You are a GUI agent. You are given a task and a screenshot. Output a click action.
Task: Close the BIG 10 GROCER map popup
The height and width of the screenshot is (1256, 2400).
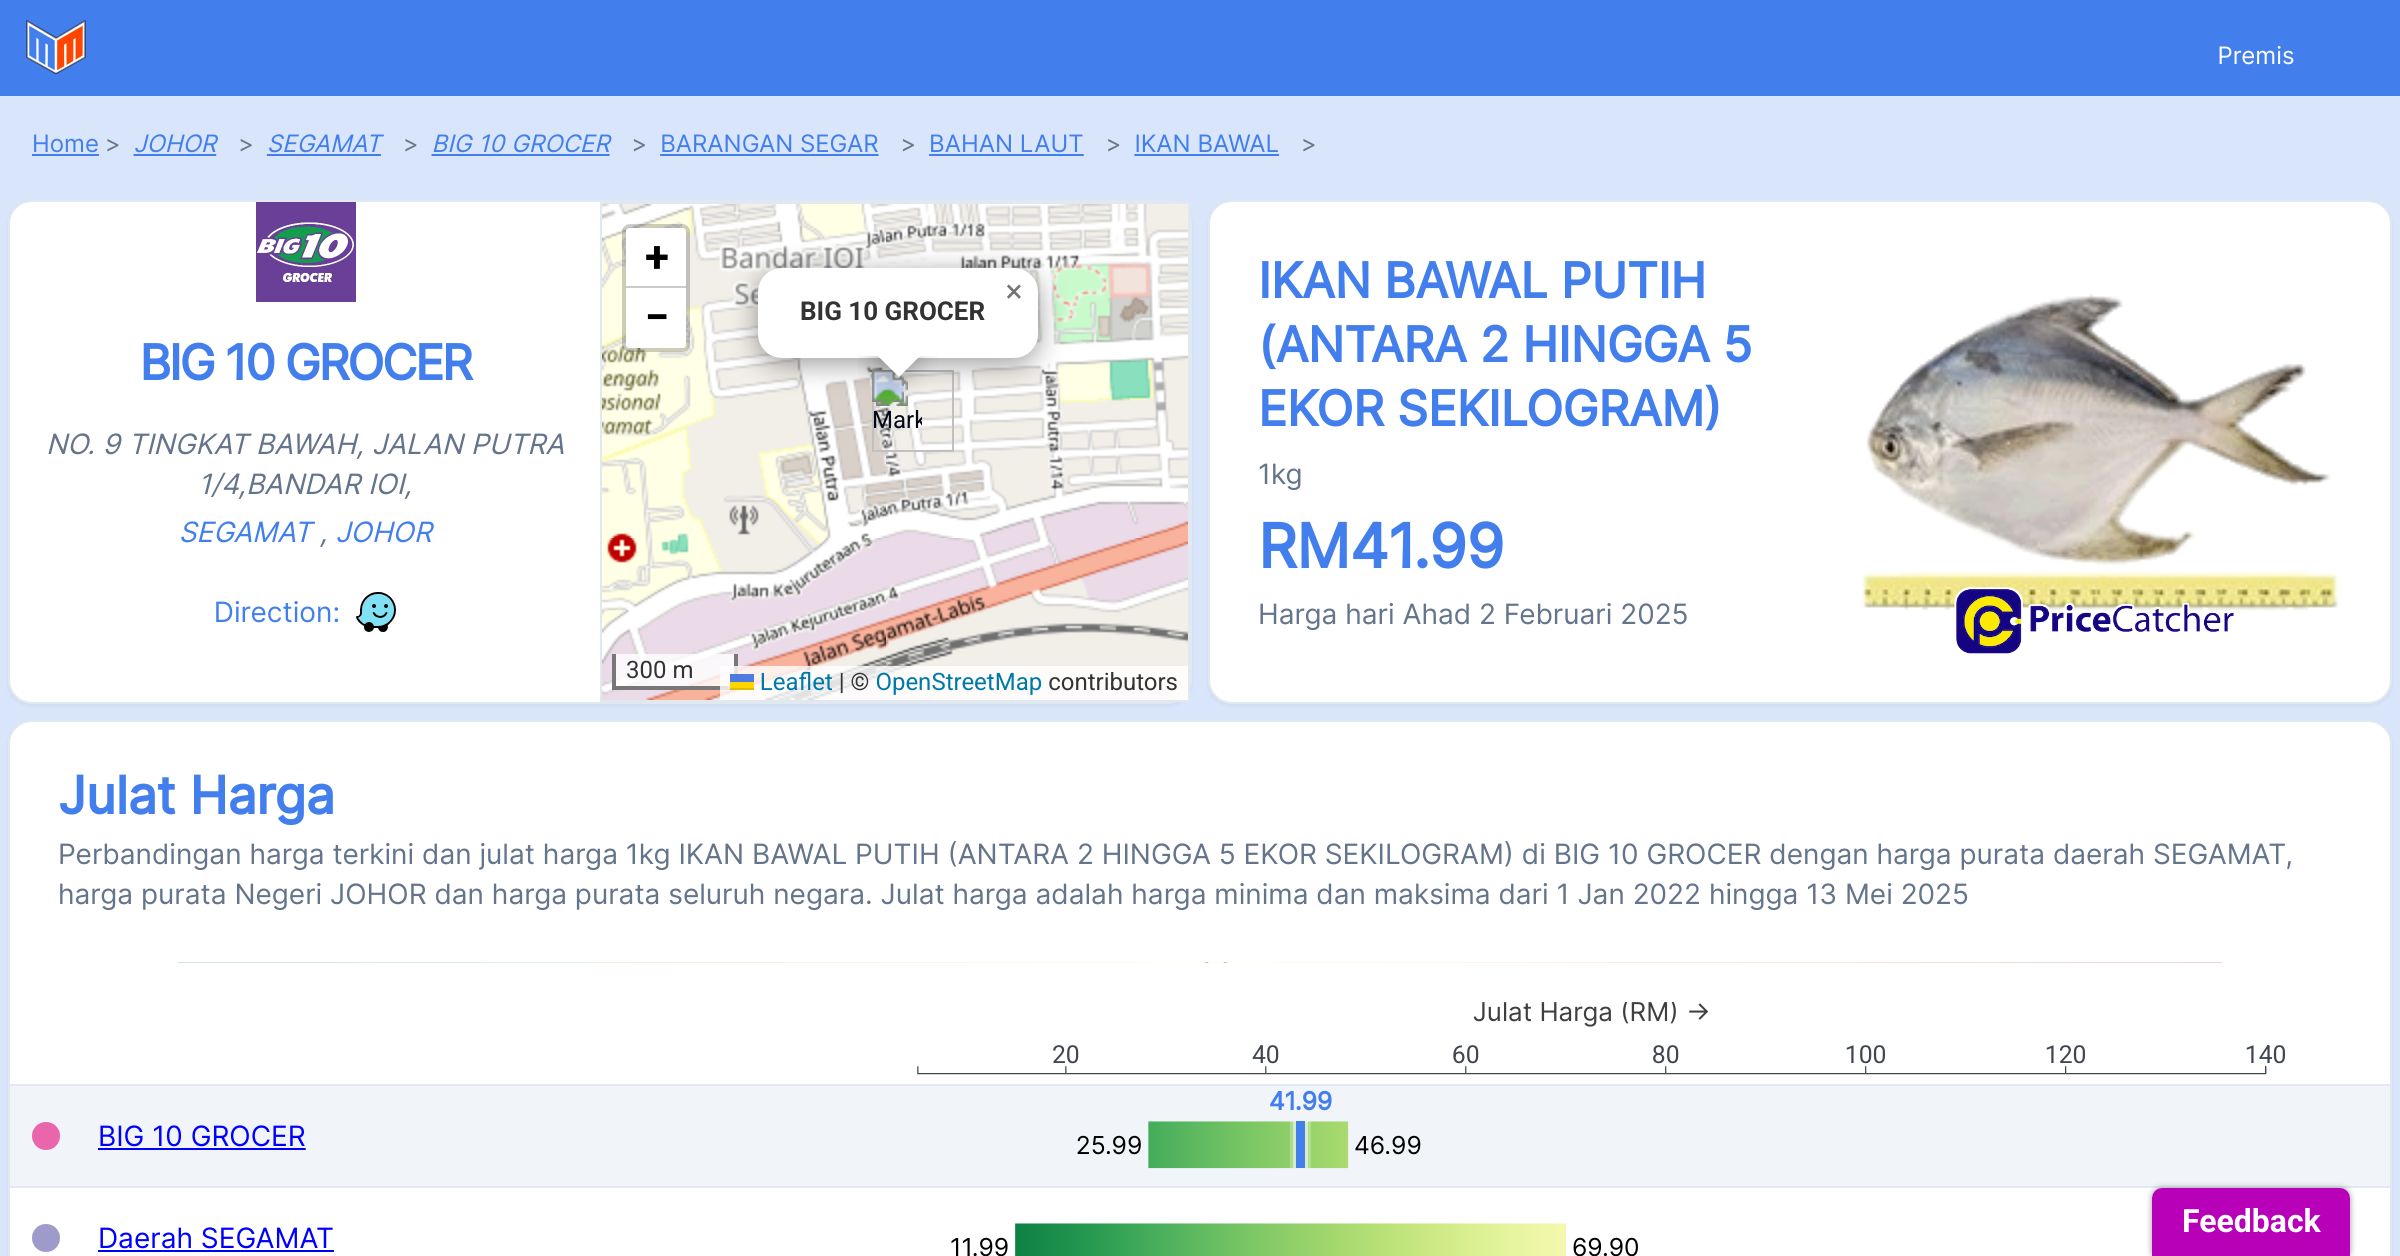(x=1013, y=292)
